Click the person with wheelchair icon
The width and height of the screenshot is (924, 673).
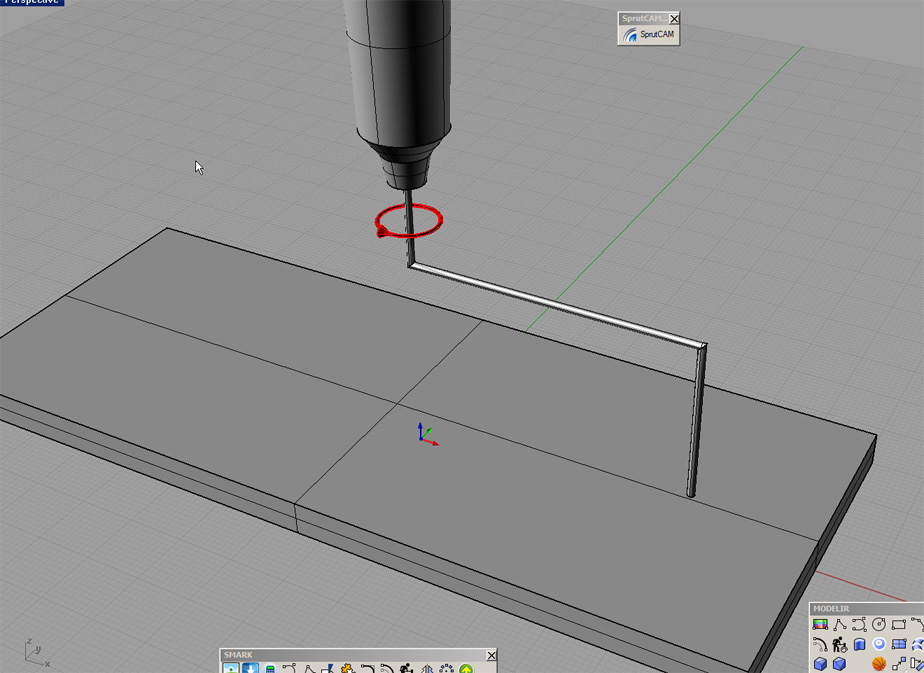pyautogui.click(x=840, y=645)
